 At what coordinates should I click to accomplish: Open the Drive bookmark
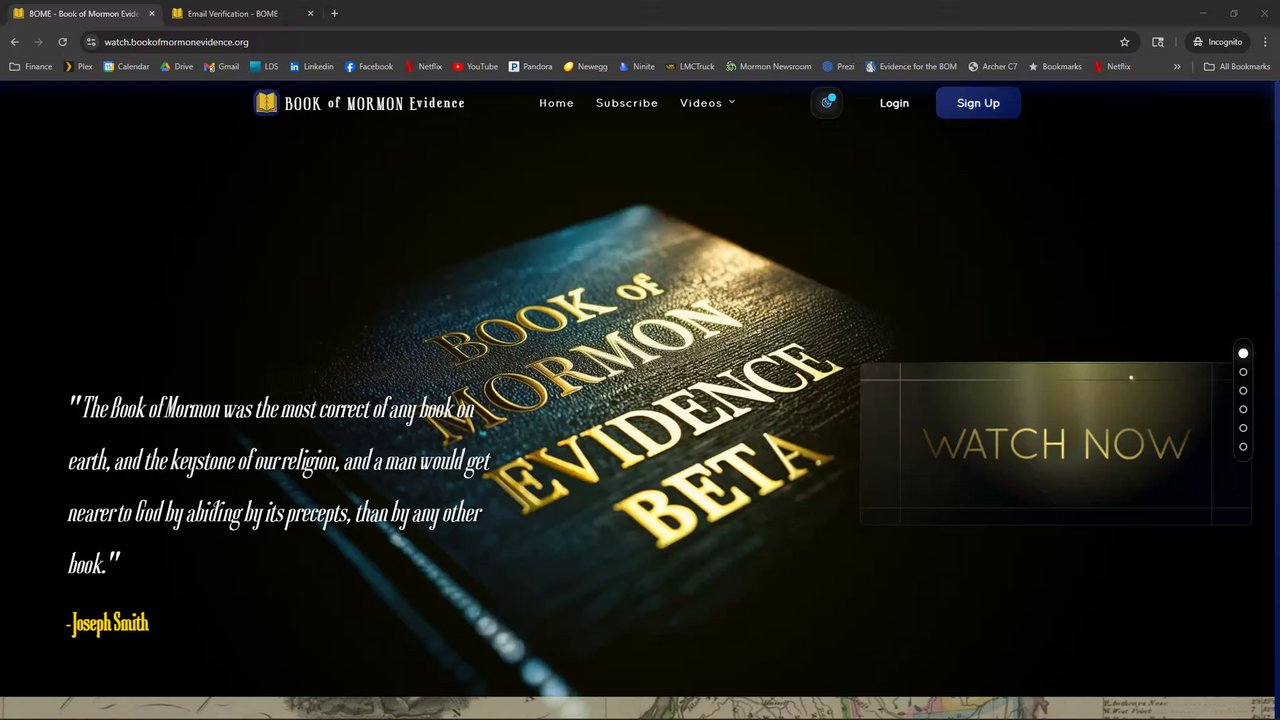177,67
